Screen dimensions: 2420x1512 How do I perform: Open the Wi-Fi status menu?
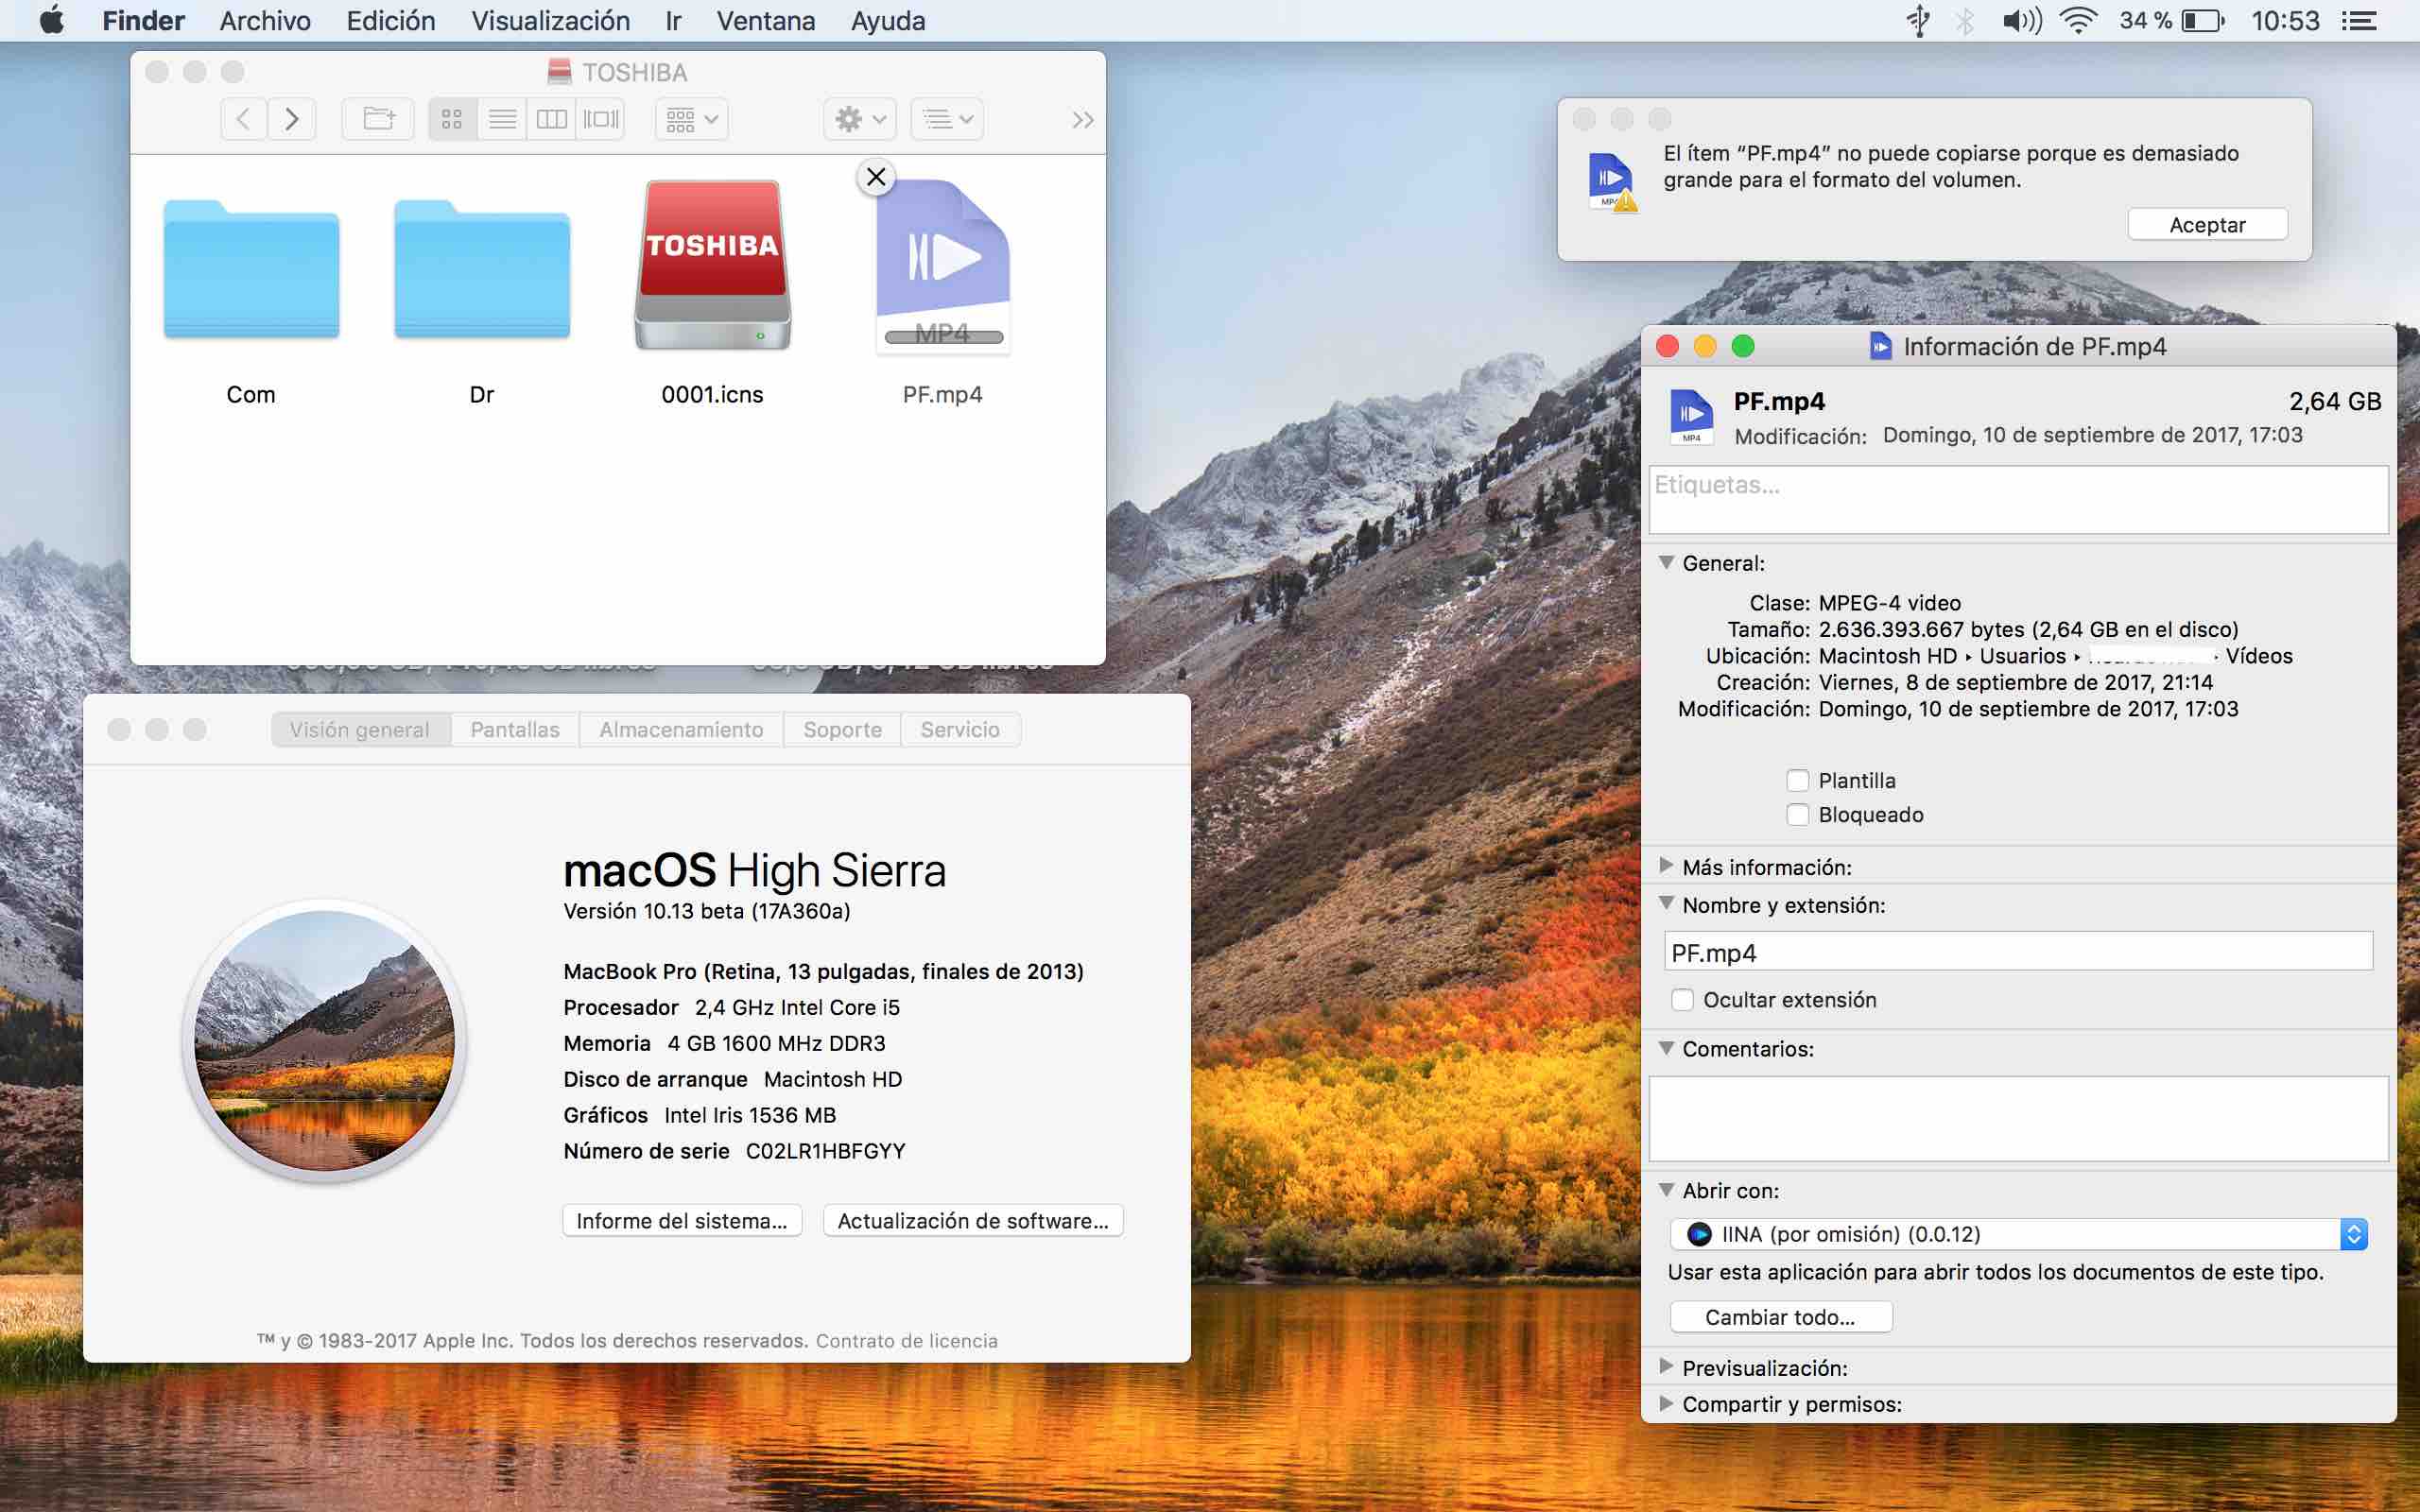click(x=2078, y=20)
